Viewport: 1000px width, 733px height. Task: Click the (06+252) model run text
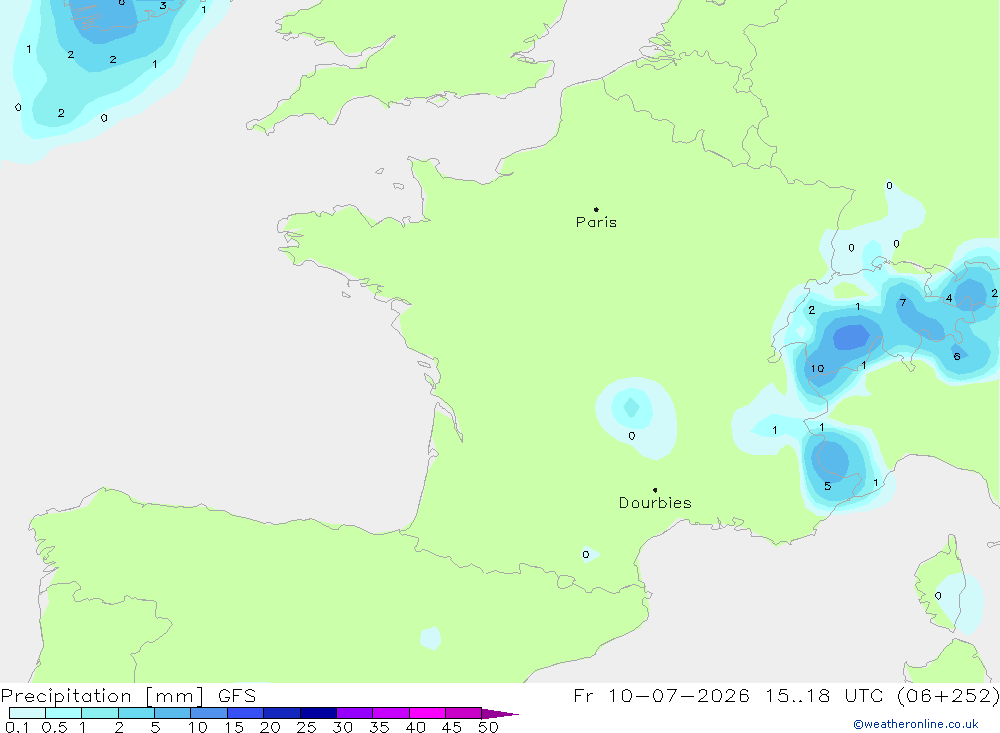[948, 695]
